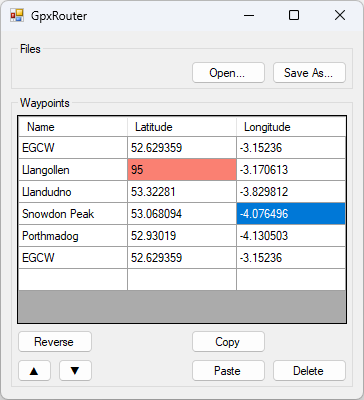Minimize the GpxRouter window

pyautogui.click(x=249, y=15)
